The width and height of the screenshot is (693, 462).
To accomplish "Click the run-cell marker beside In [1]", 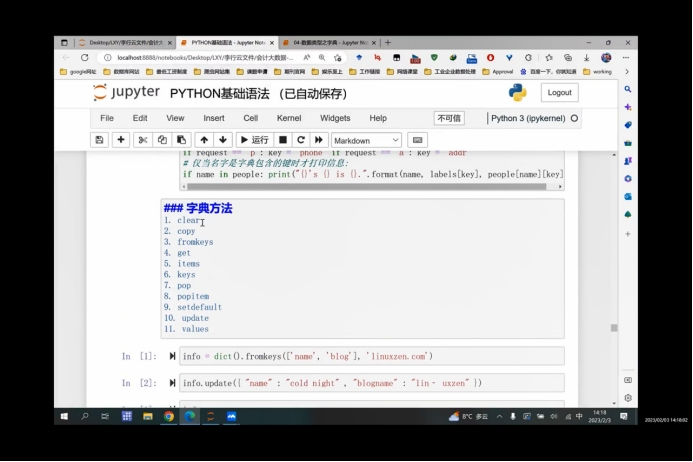I will click(x=171, y=357).
